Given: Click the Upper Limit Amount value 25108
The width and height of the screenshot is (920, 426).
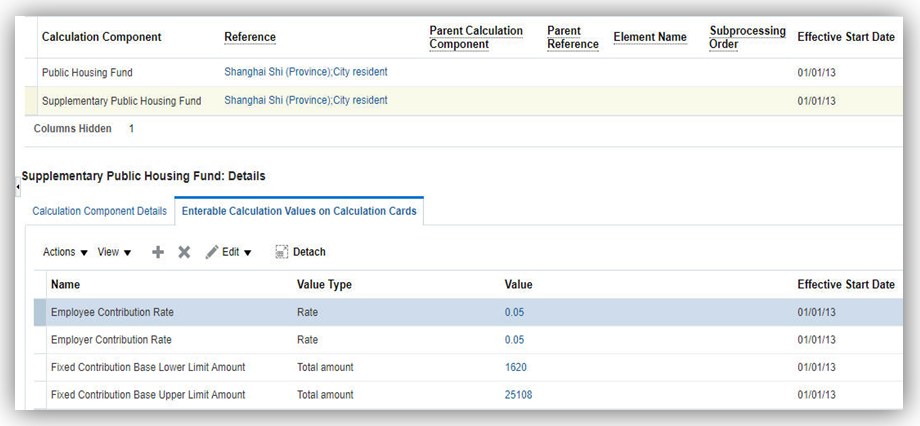Looking at the screenshot, I should [518, 395].
